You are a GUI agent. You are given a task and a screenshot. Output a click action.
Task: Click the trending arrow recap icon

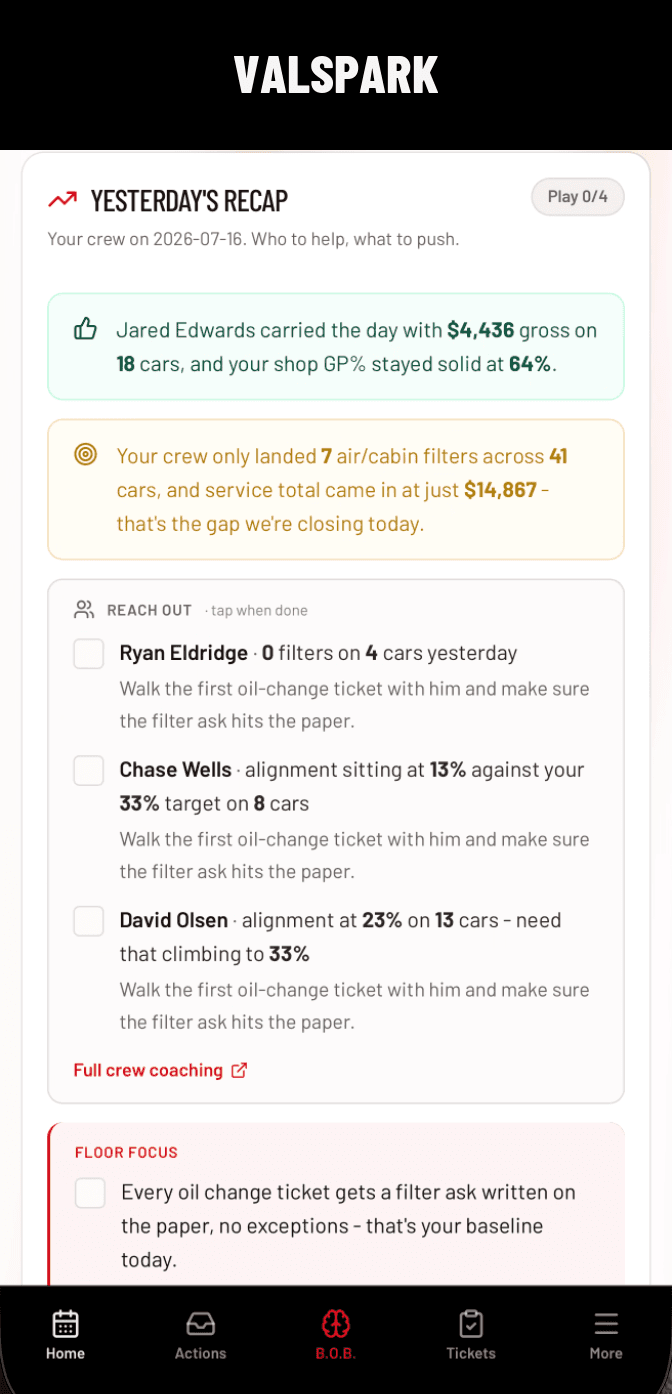coord(62,200)
